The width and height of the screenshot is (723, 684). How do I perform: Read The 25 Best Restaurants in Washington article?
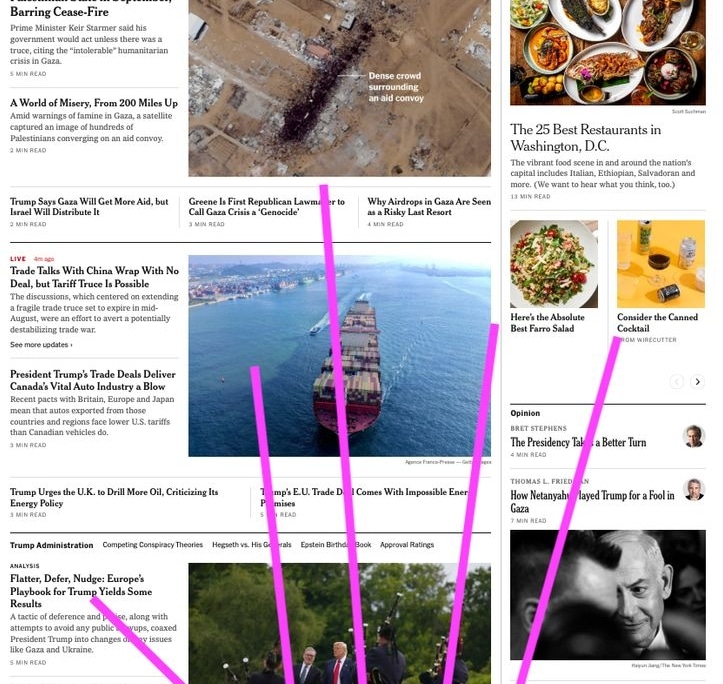tap(585, 137)
